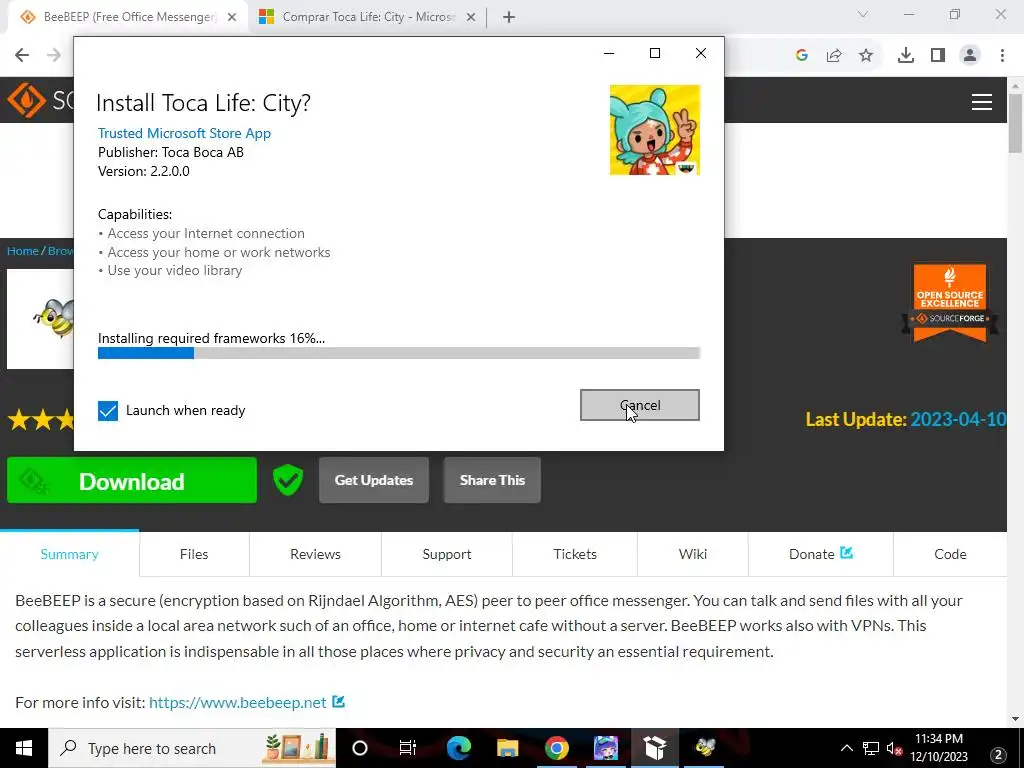Open the purple character app in taskbar
The image size is (1024, 768).
coord(605,748)
